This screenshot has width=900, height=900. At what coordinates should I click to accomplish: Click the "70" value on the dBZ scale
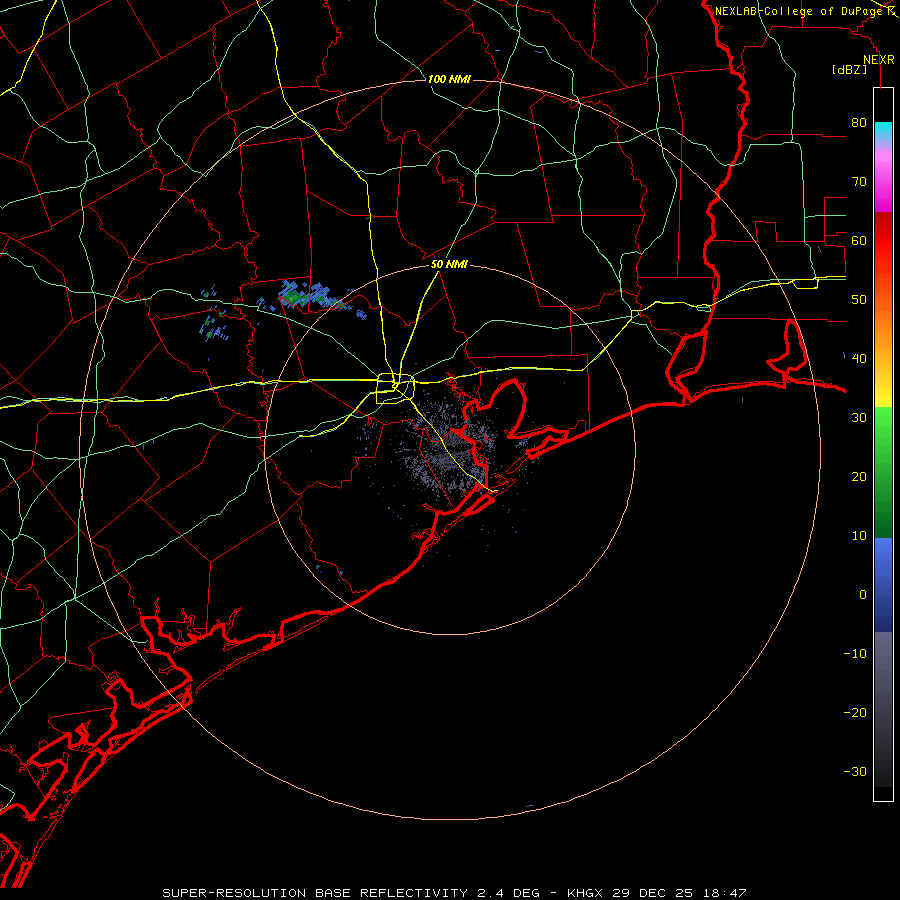[859, 182]
